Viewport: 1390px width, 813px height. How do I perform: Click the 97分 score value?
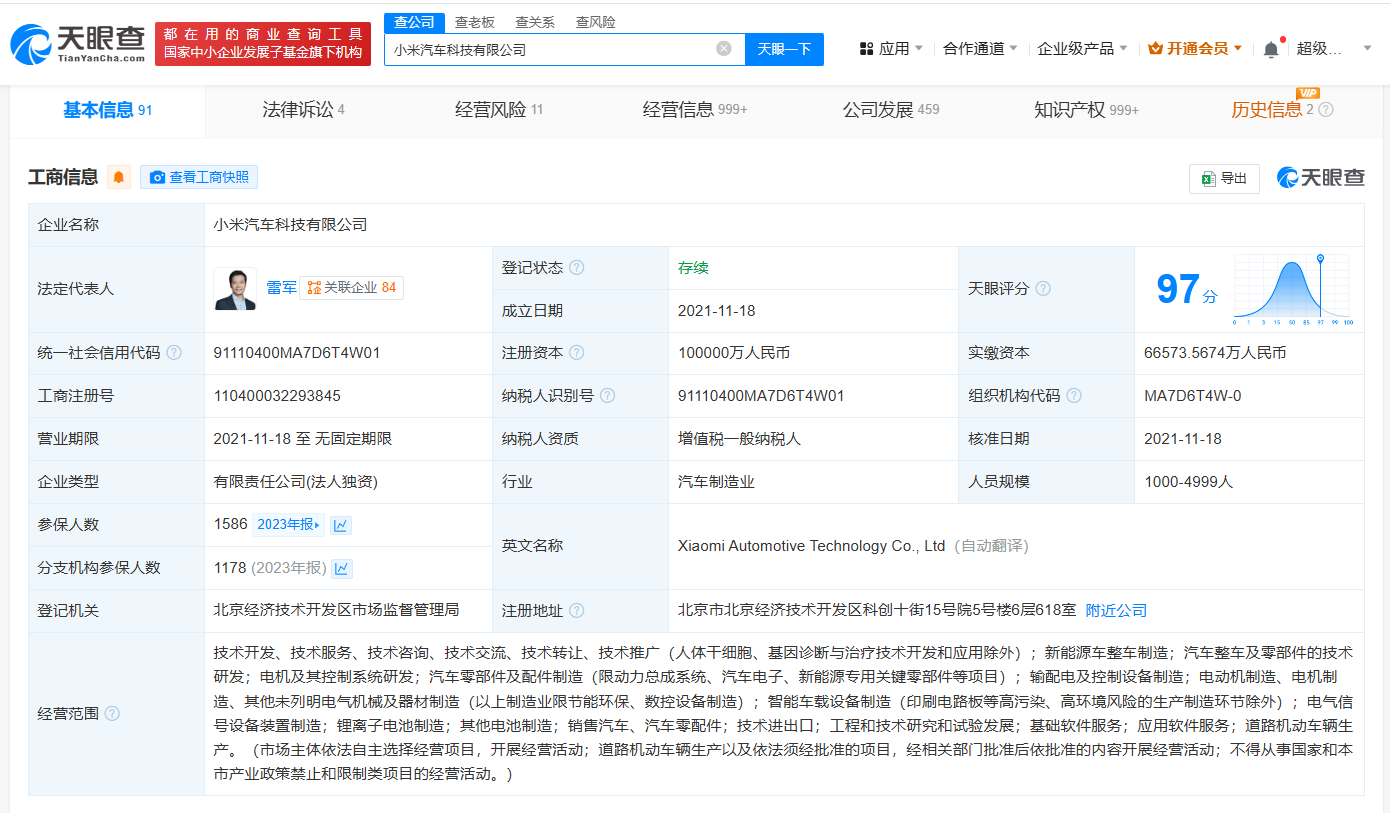pyautogui.click(x=1187, y=289)
